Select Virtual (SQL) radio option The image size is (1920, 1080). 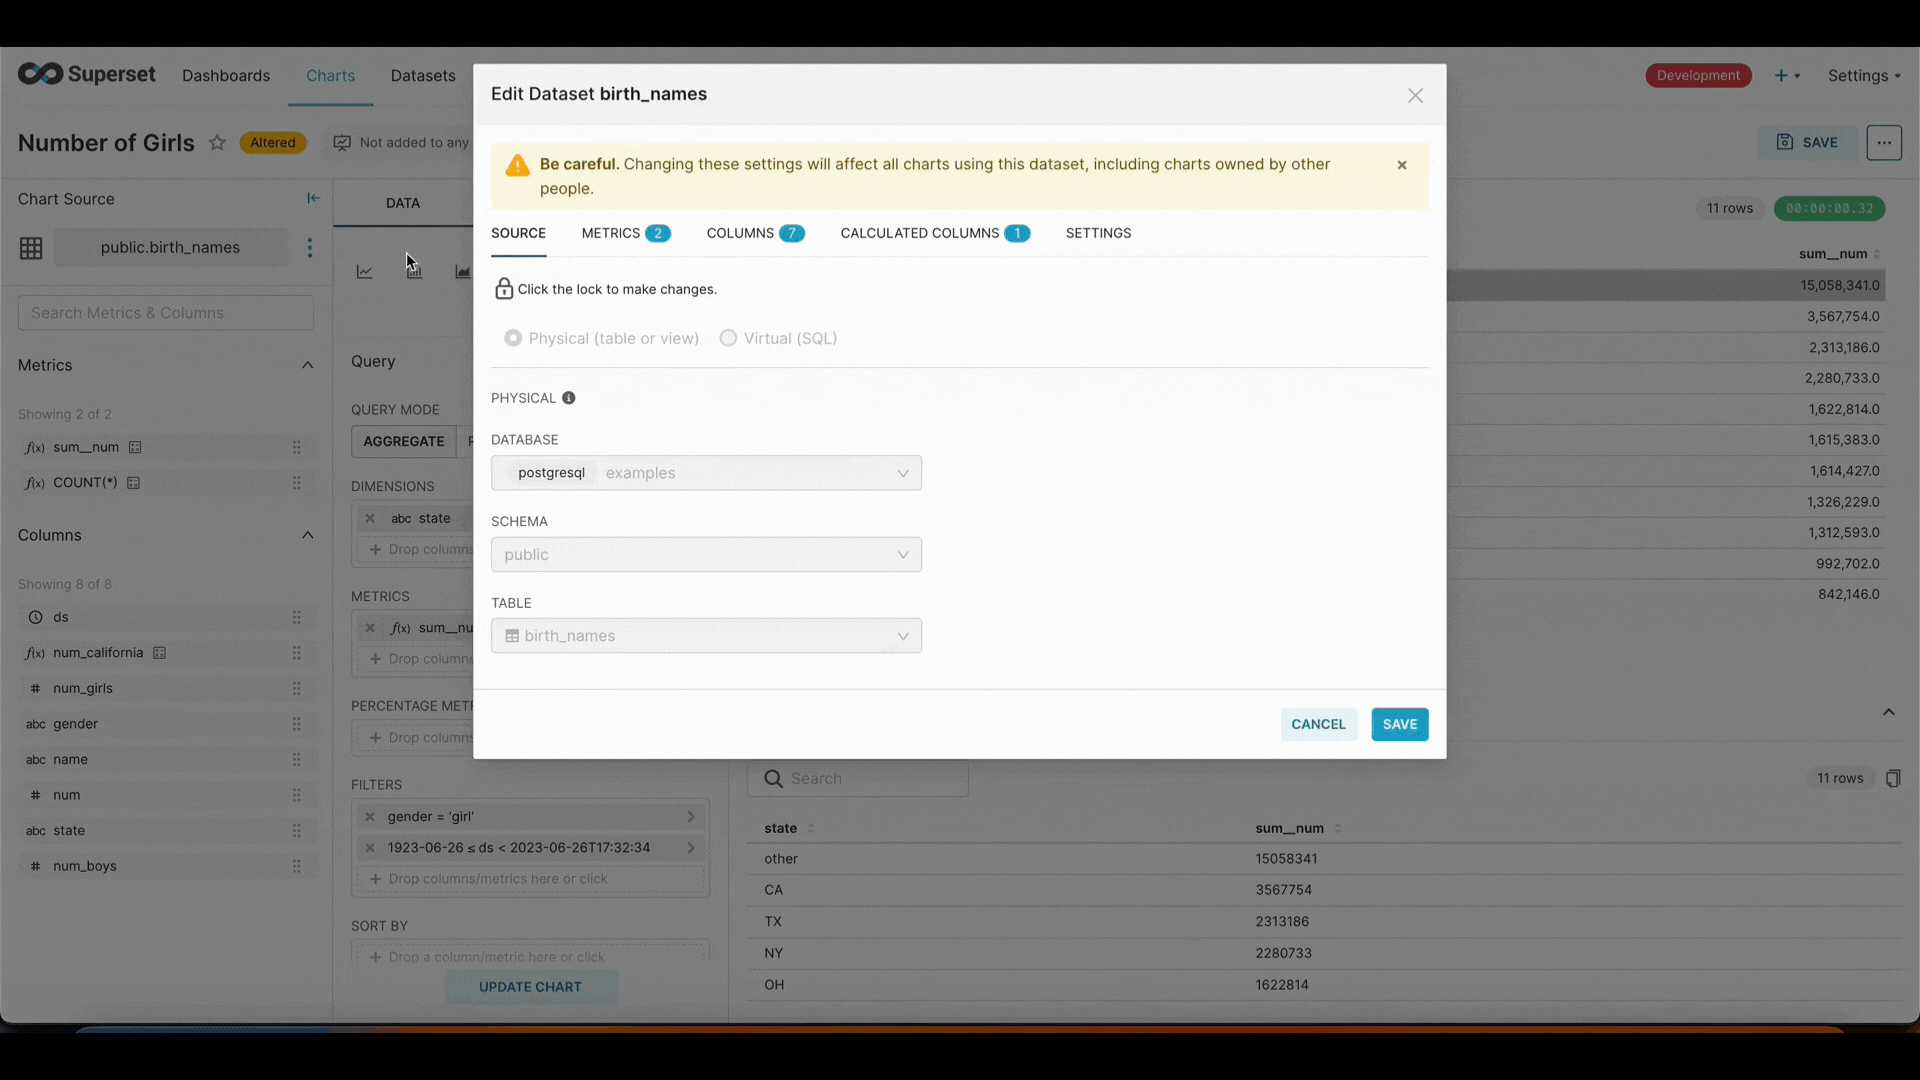pos(728,338)
